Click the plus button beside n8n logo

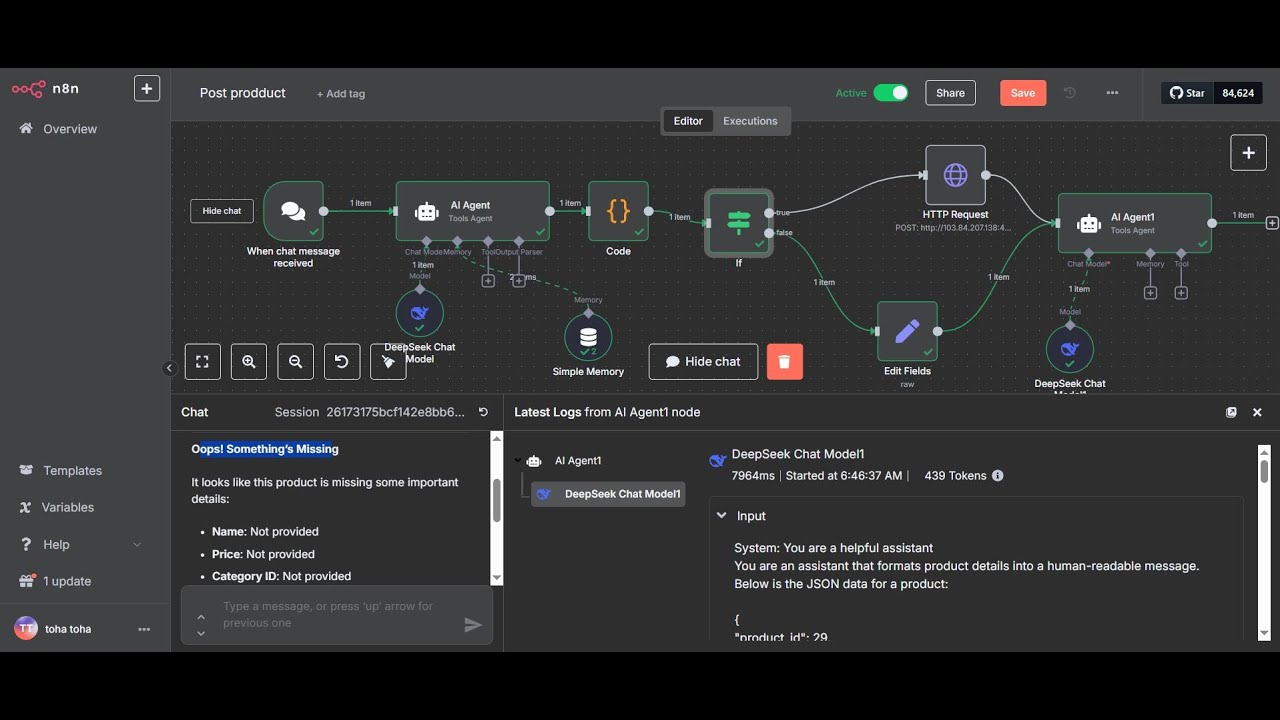click(x=147, y=89)
